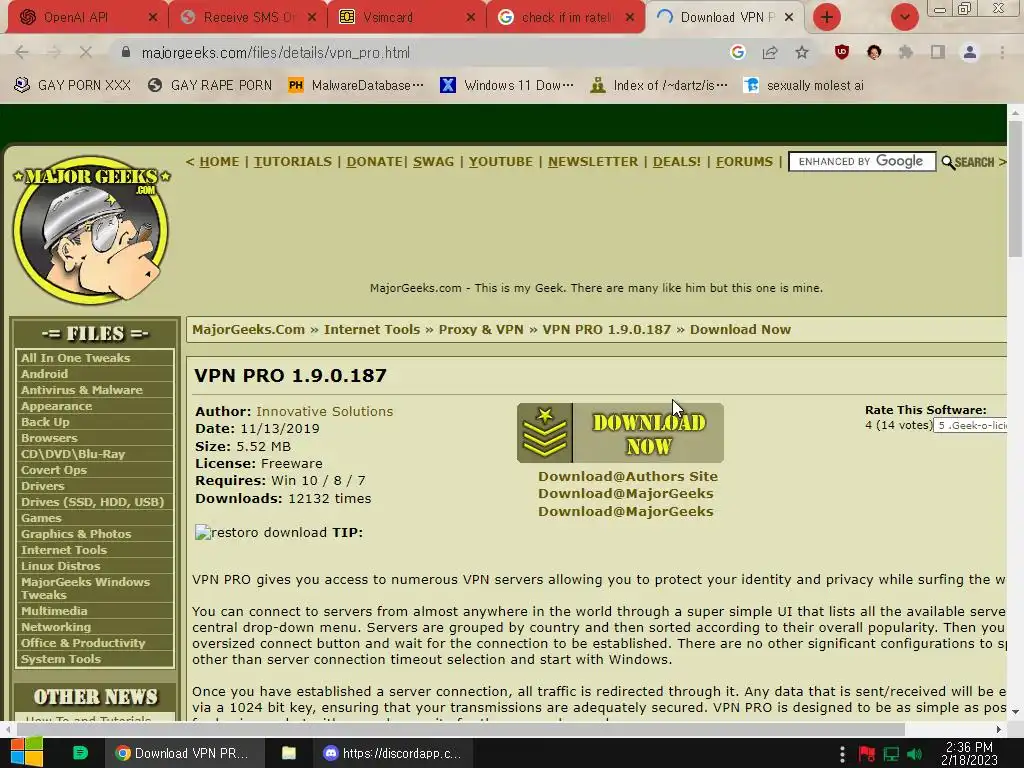Open the Chrome profile avatar button
The image size is (1024, 768).
pos(970,52)
